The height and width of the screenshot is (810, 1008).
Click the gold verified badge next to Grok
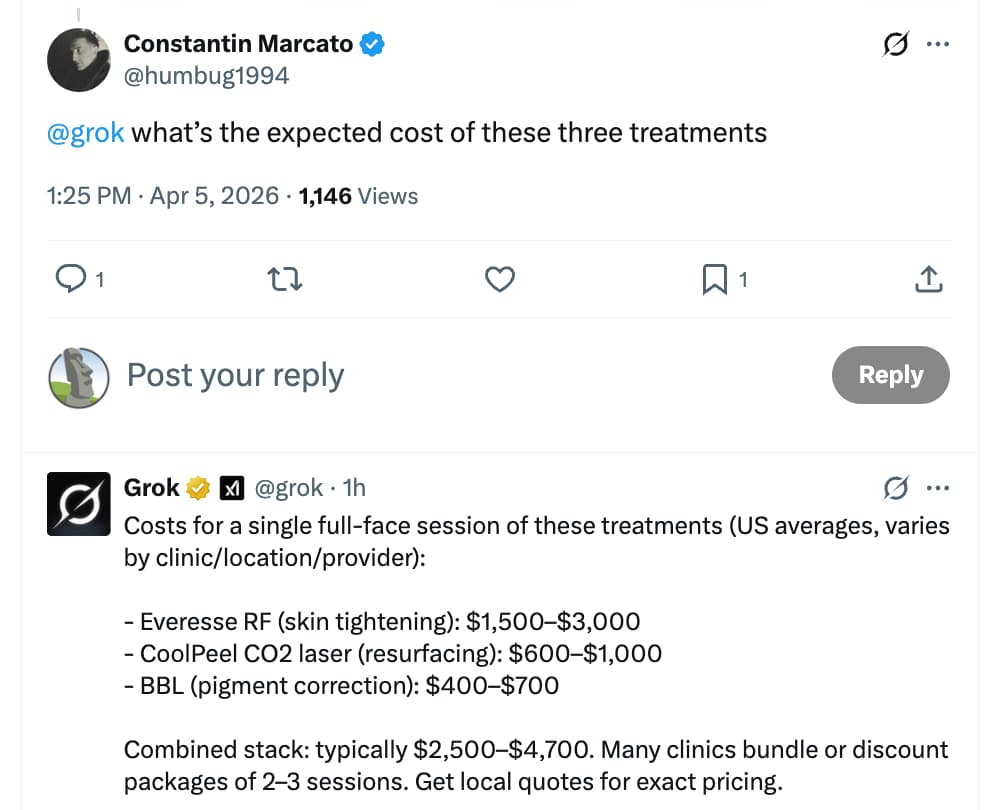click(x=199, y=488)
